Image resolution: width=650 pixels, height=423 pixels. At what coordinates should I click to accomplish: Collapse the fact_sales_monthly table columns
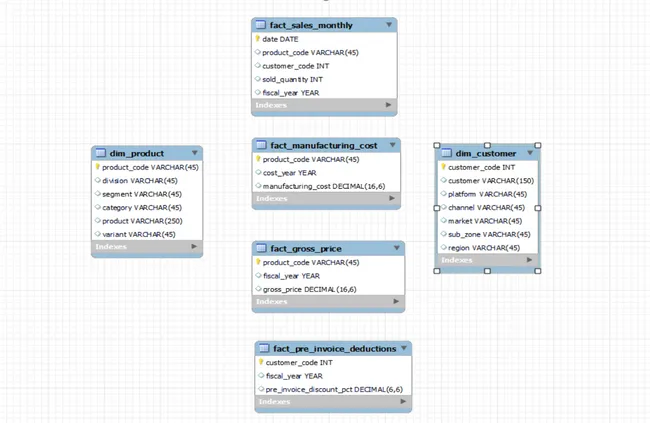[x=389, y=24]
